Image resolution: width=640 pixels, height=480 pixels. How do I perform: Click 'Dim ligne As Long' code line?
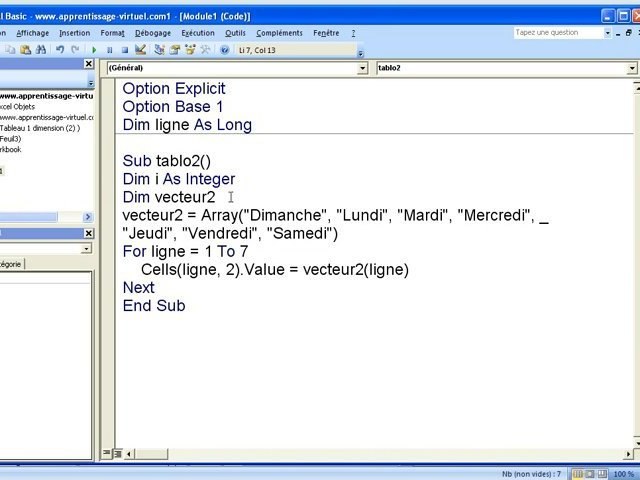[187, 124]
